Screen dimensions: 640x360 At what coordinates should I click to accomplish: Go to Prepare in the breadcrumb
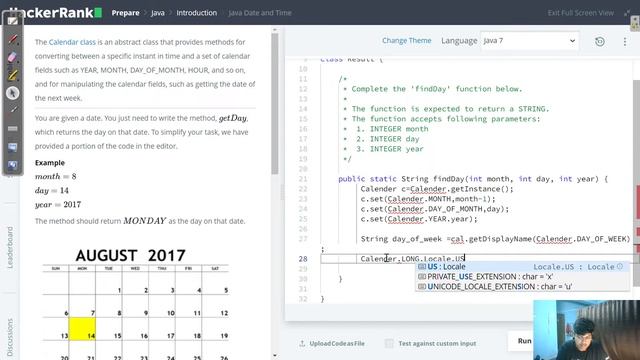(125, 13)
